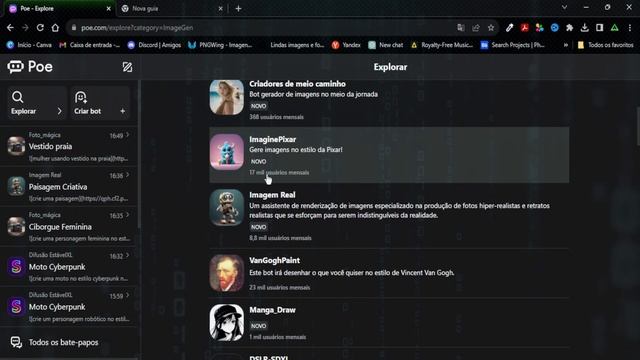The image size is (640, 360).
Task: Close the Poe - Explore tab
Action: (109, 9)
